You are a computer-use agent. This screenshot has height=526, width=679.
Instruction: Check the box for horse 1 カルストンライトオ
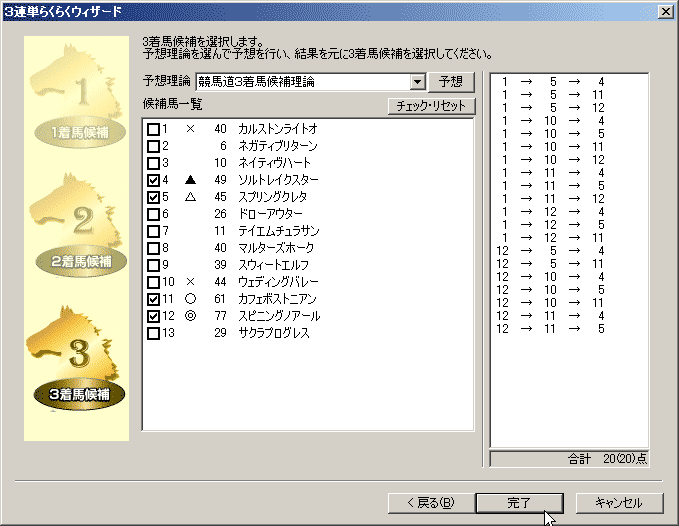pos(153,129)
